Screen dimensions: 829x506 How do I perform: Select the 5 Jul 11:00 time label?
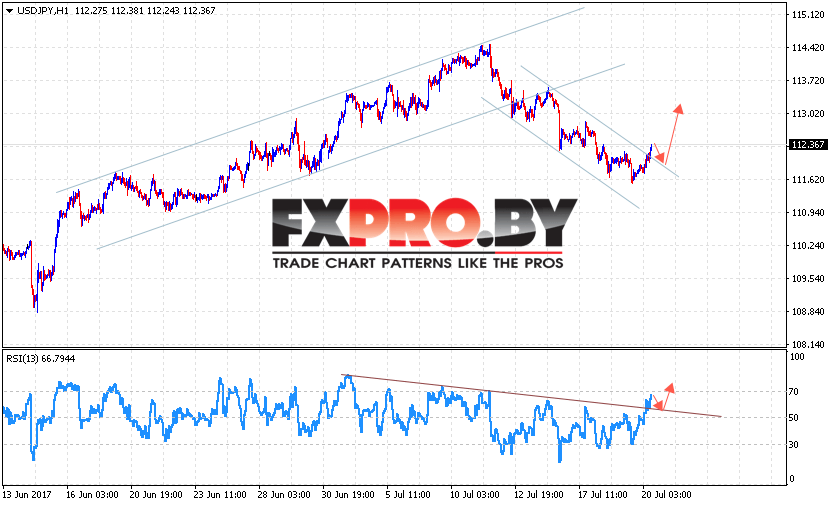click(x=408, y=494)
